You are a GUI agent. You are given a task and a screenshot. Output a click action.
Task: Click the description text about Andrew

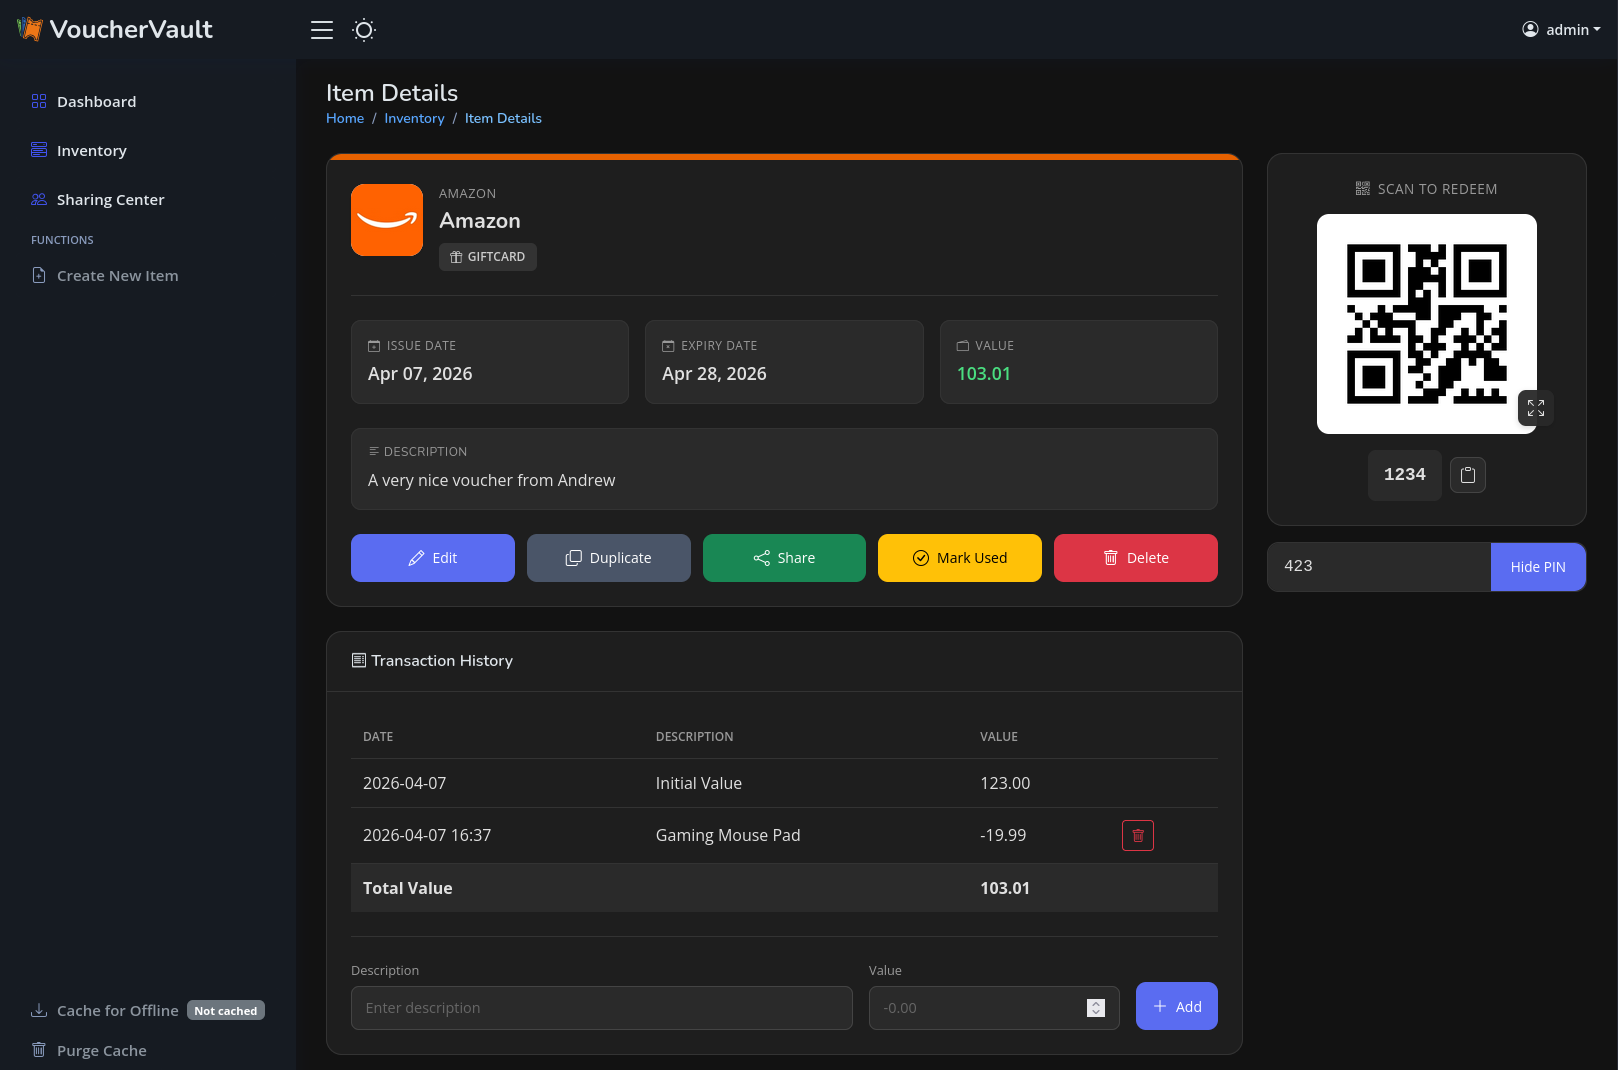[492, 481]
